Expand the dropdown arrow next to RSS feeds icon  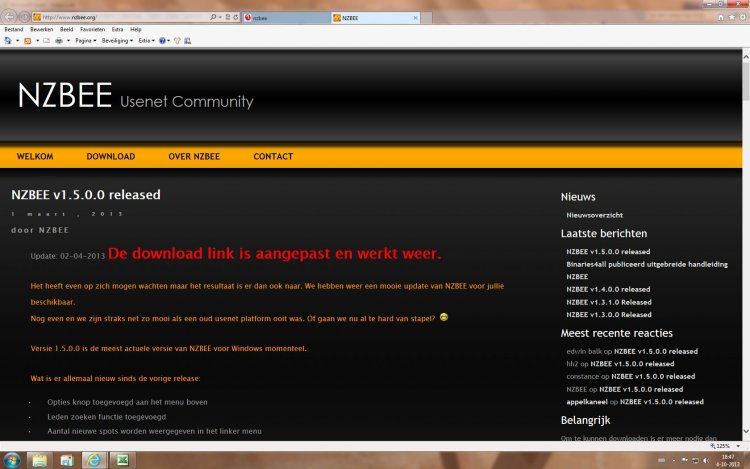coord(37,41)
